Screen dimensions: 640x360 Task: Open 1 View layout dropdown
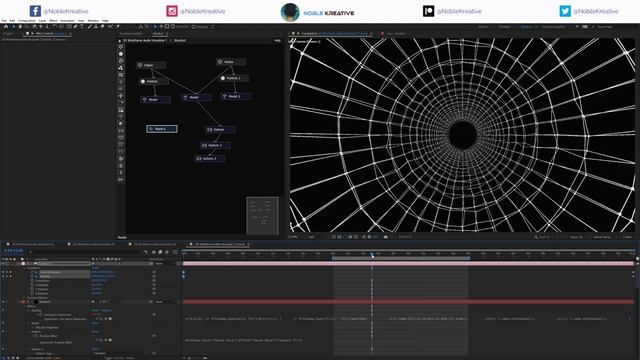[628, 237]
